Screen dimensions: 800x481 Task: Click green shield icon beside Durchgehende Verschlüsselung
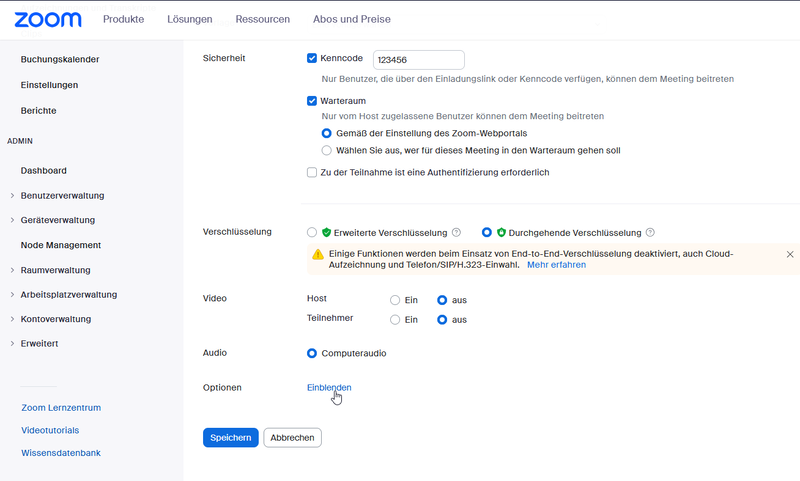coord(502,233)
